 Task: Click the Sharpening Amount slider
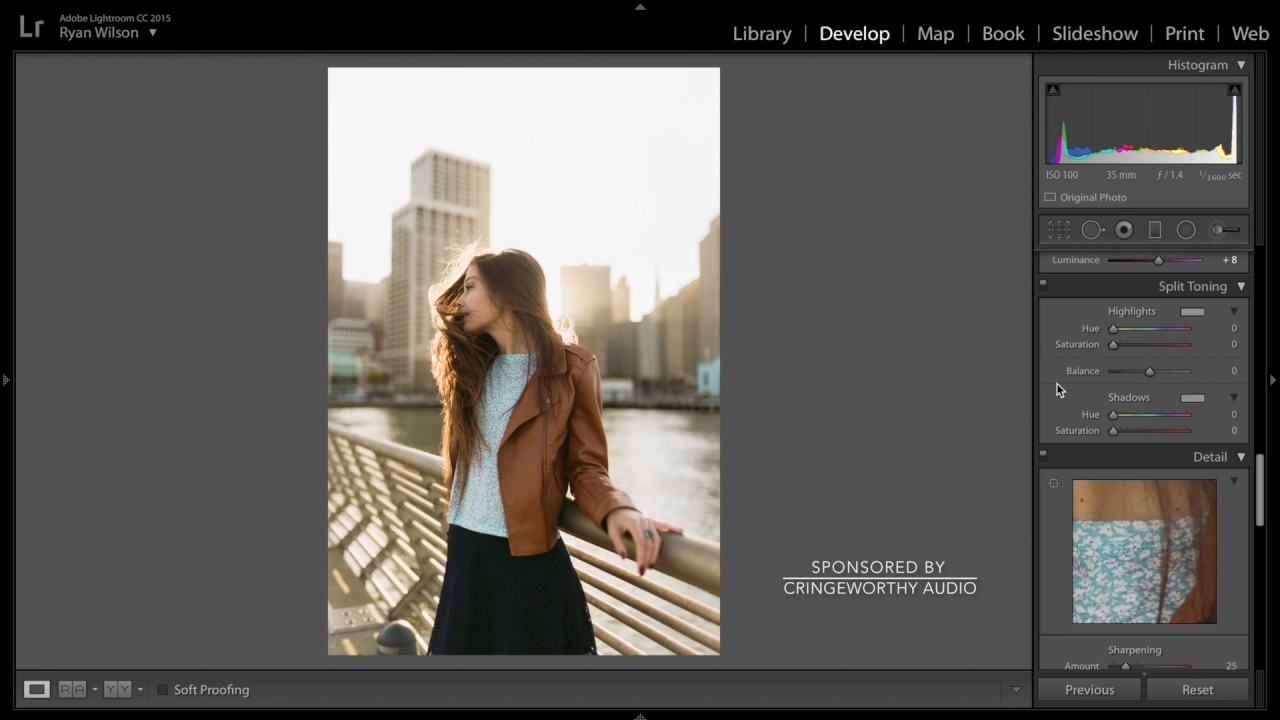(1150, 666)
